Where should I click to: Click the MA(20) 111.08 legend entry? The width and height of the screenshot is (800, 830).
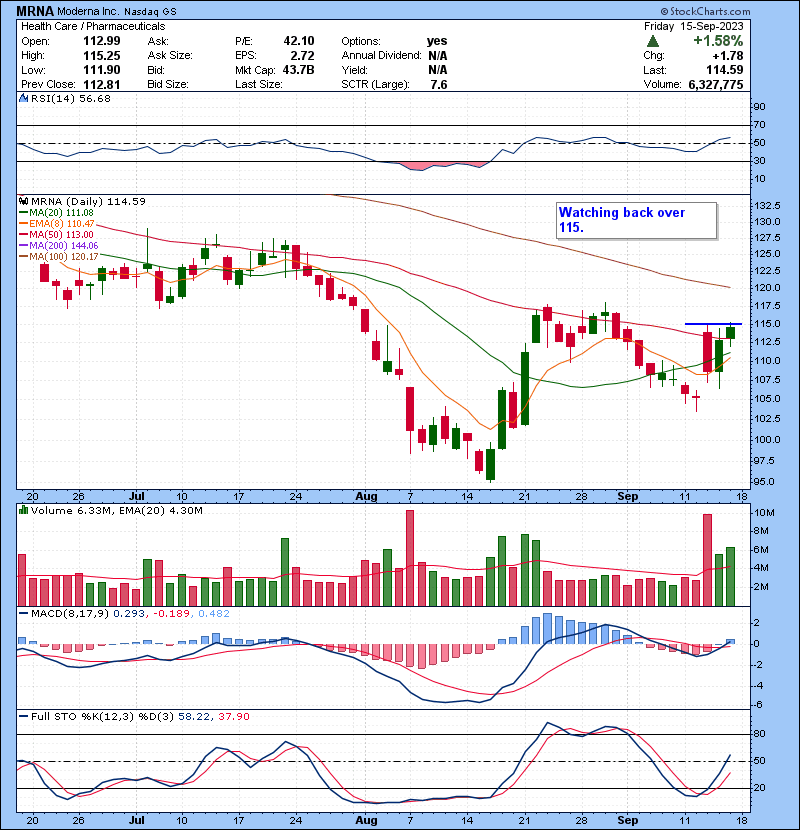click(57, 213)
